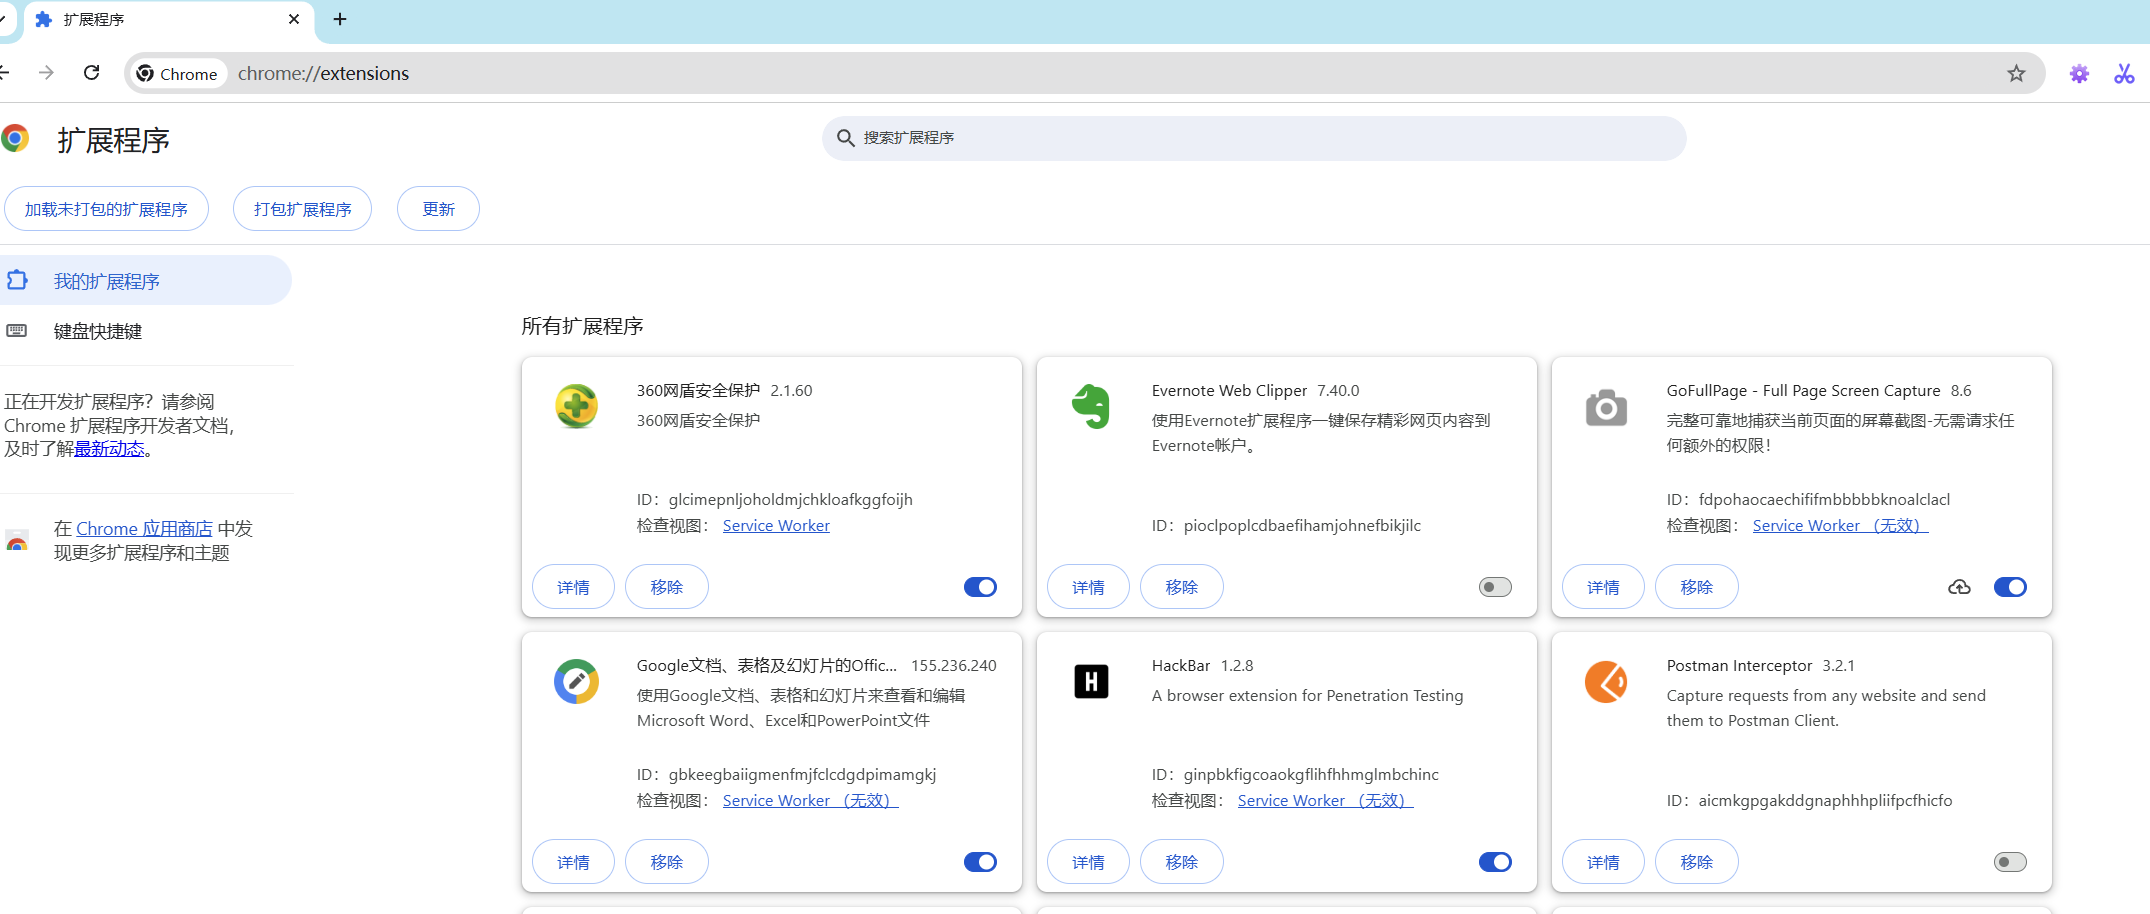This screenshot has height=914, width=2150.
Task: Open 360网盾 Service Worker inspect link
Action: click(x=776, y=526)
